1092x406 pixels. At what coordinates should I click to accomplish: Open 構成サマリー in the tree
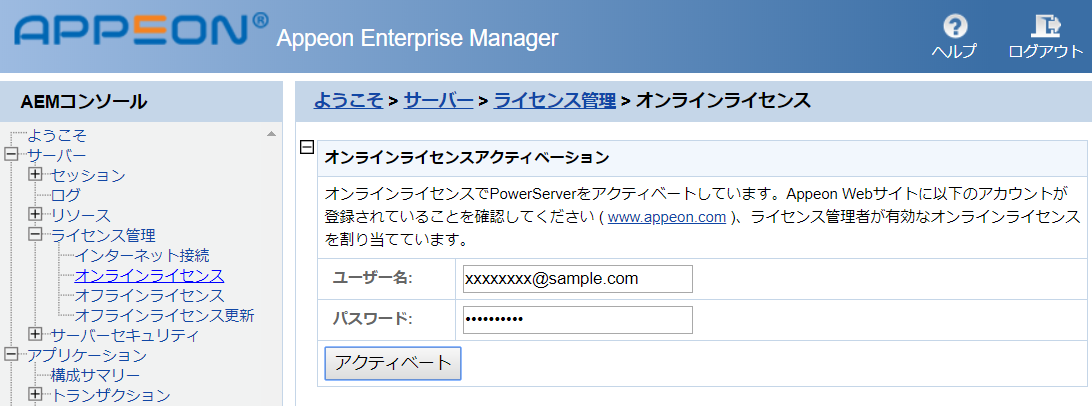96,375
